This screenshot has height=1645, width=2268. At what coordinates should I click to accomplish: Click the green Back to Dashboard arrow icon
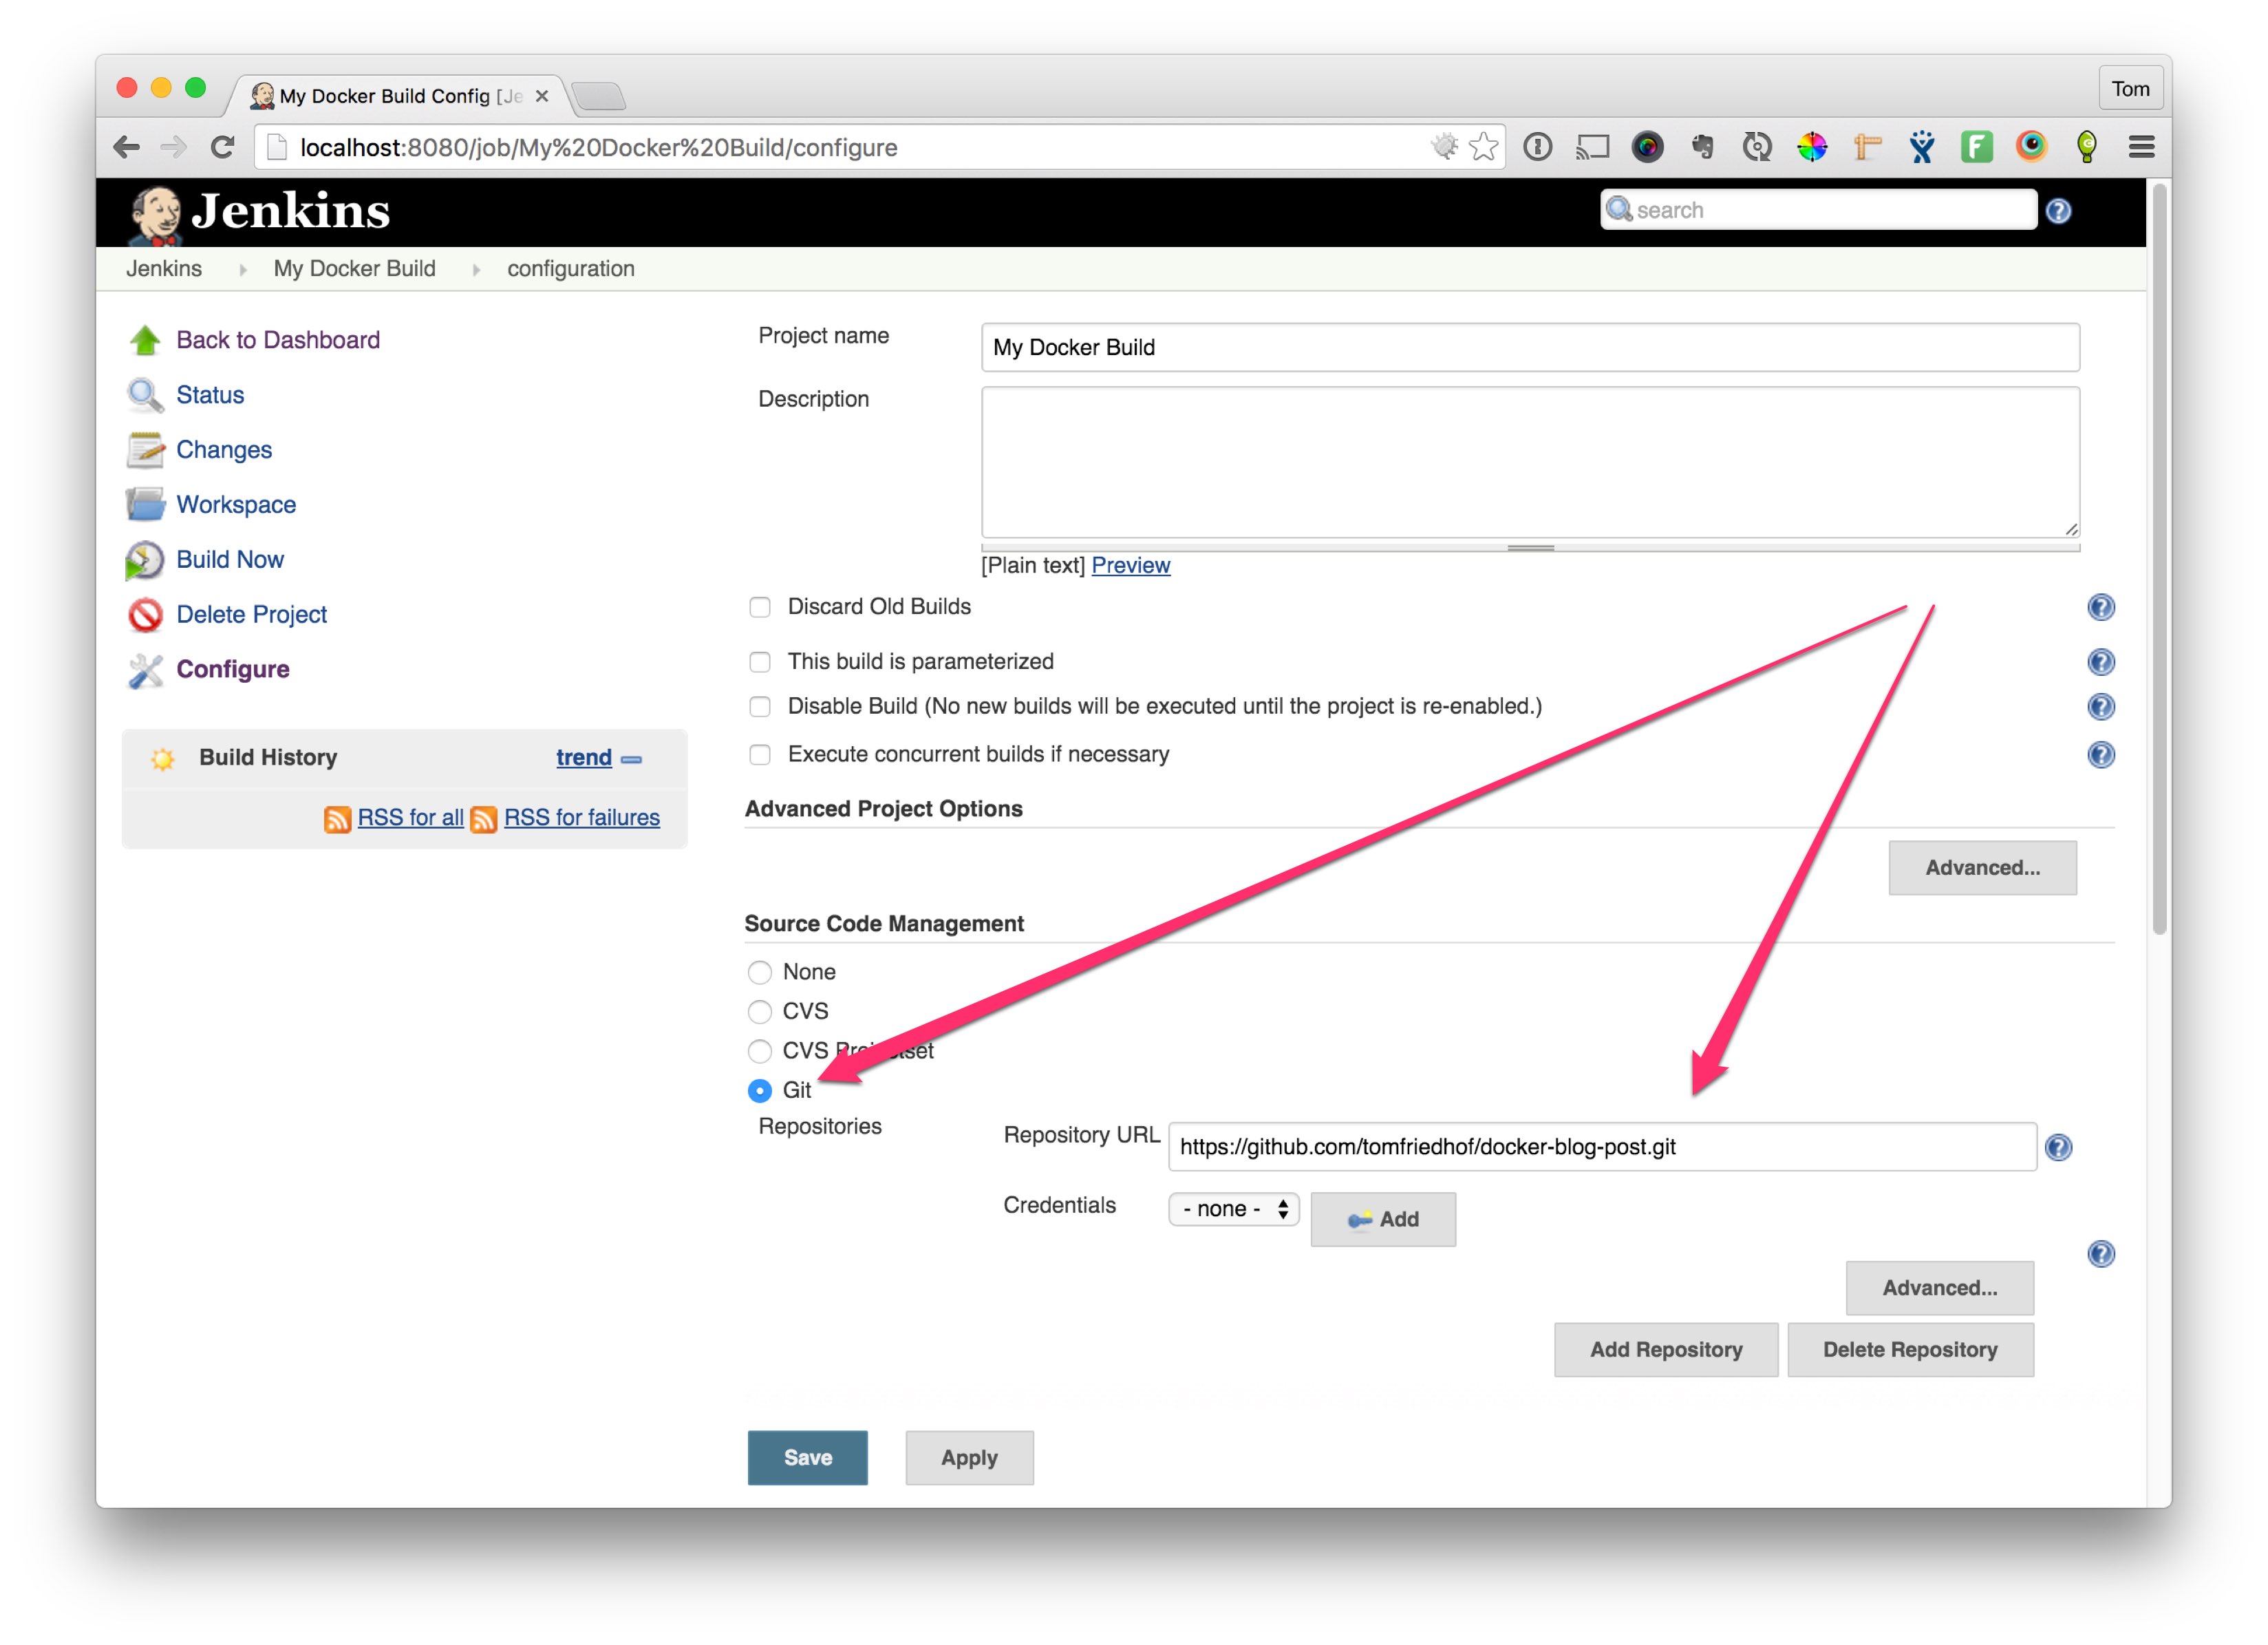click(x=145, y=340)
